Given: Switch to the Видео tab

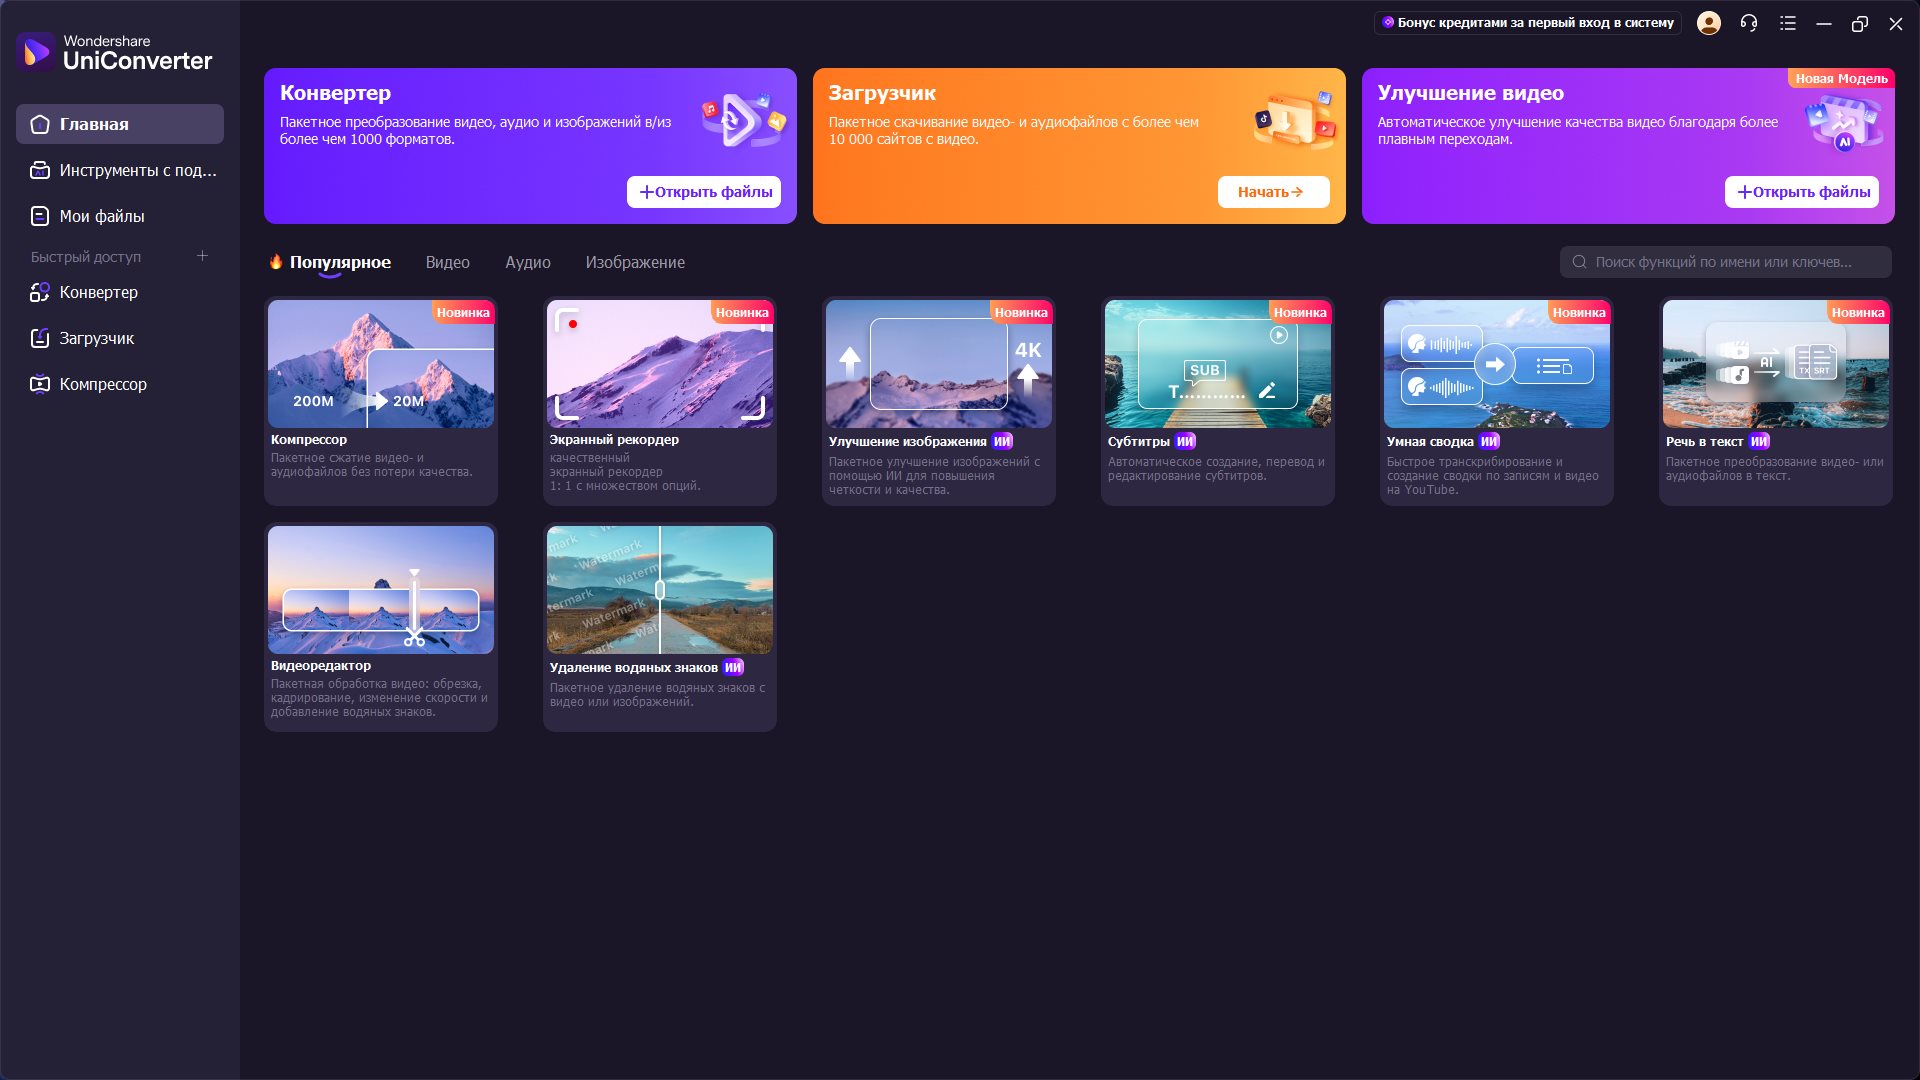Looking at the screenshot, I should coord(447,262).
